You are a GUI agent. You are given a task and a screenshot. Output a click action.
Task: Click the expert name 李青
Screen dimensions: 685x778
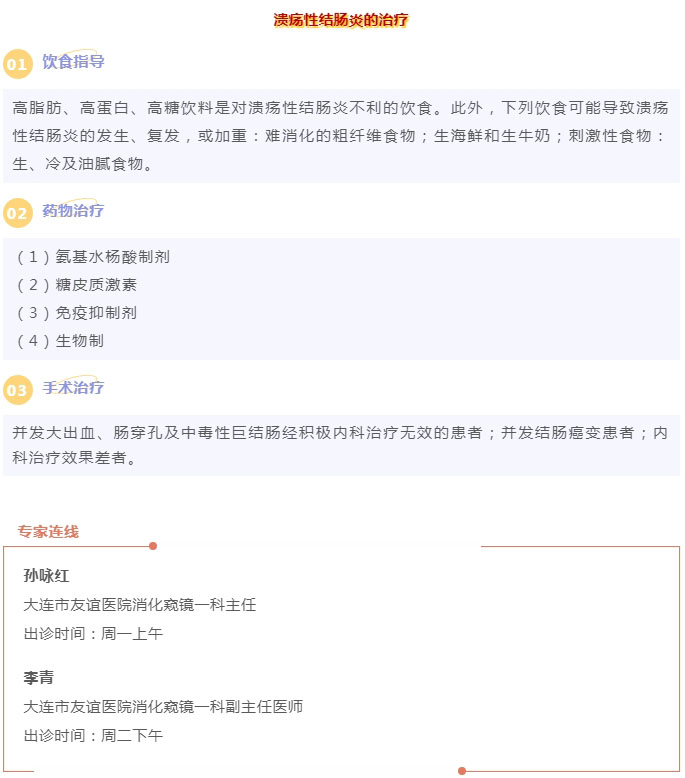click(39, 678)
